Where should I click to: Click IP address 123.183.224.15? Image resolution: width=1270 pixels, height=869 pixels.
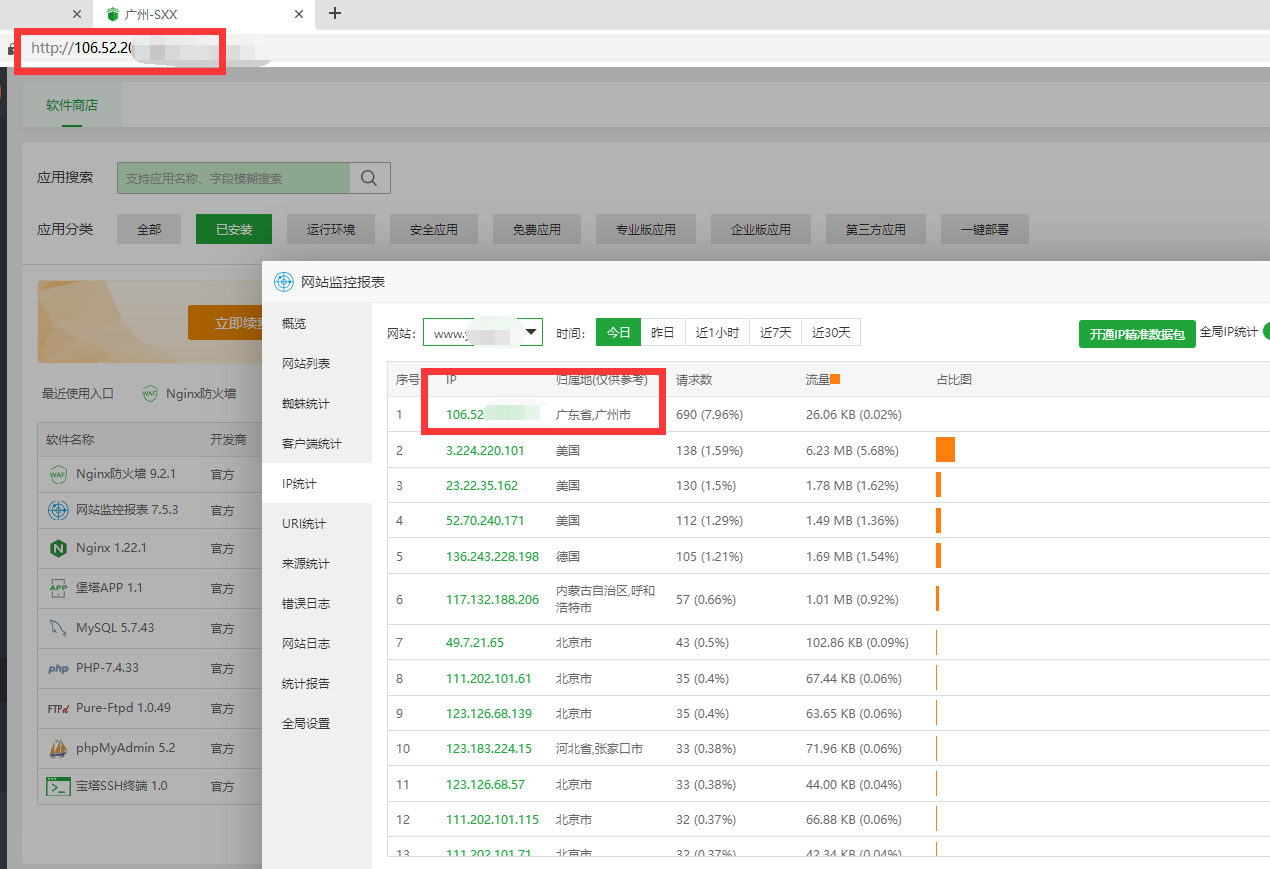tap(489, 748)
